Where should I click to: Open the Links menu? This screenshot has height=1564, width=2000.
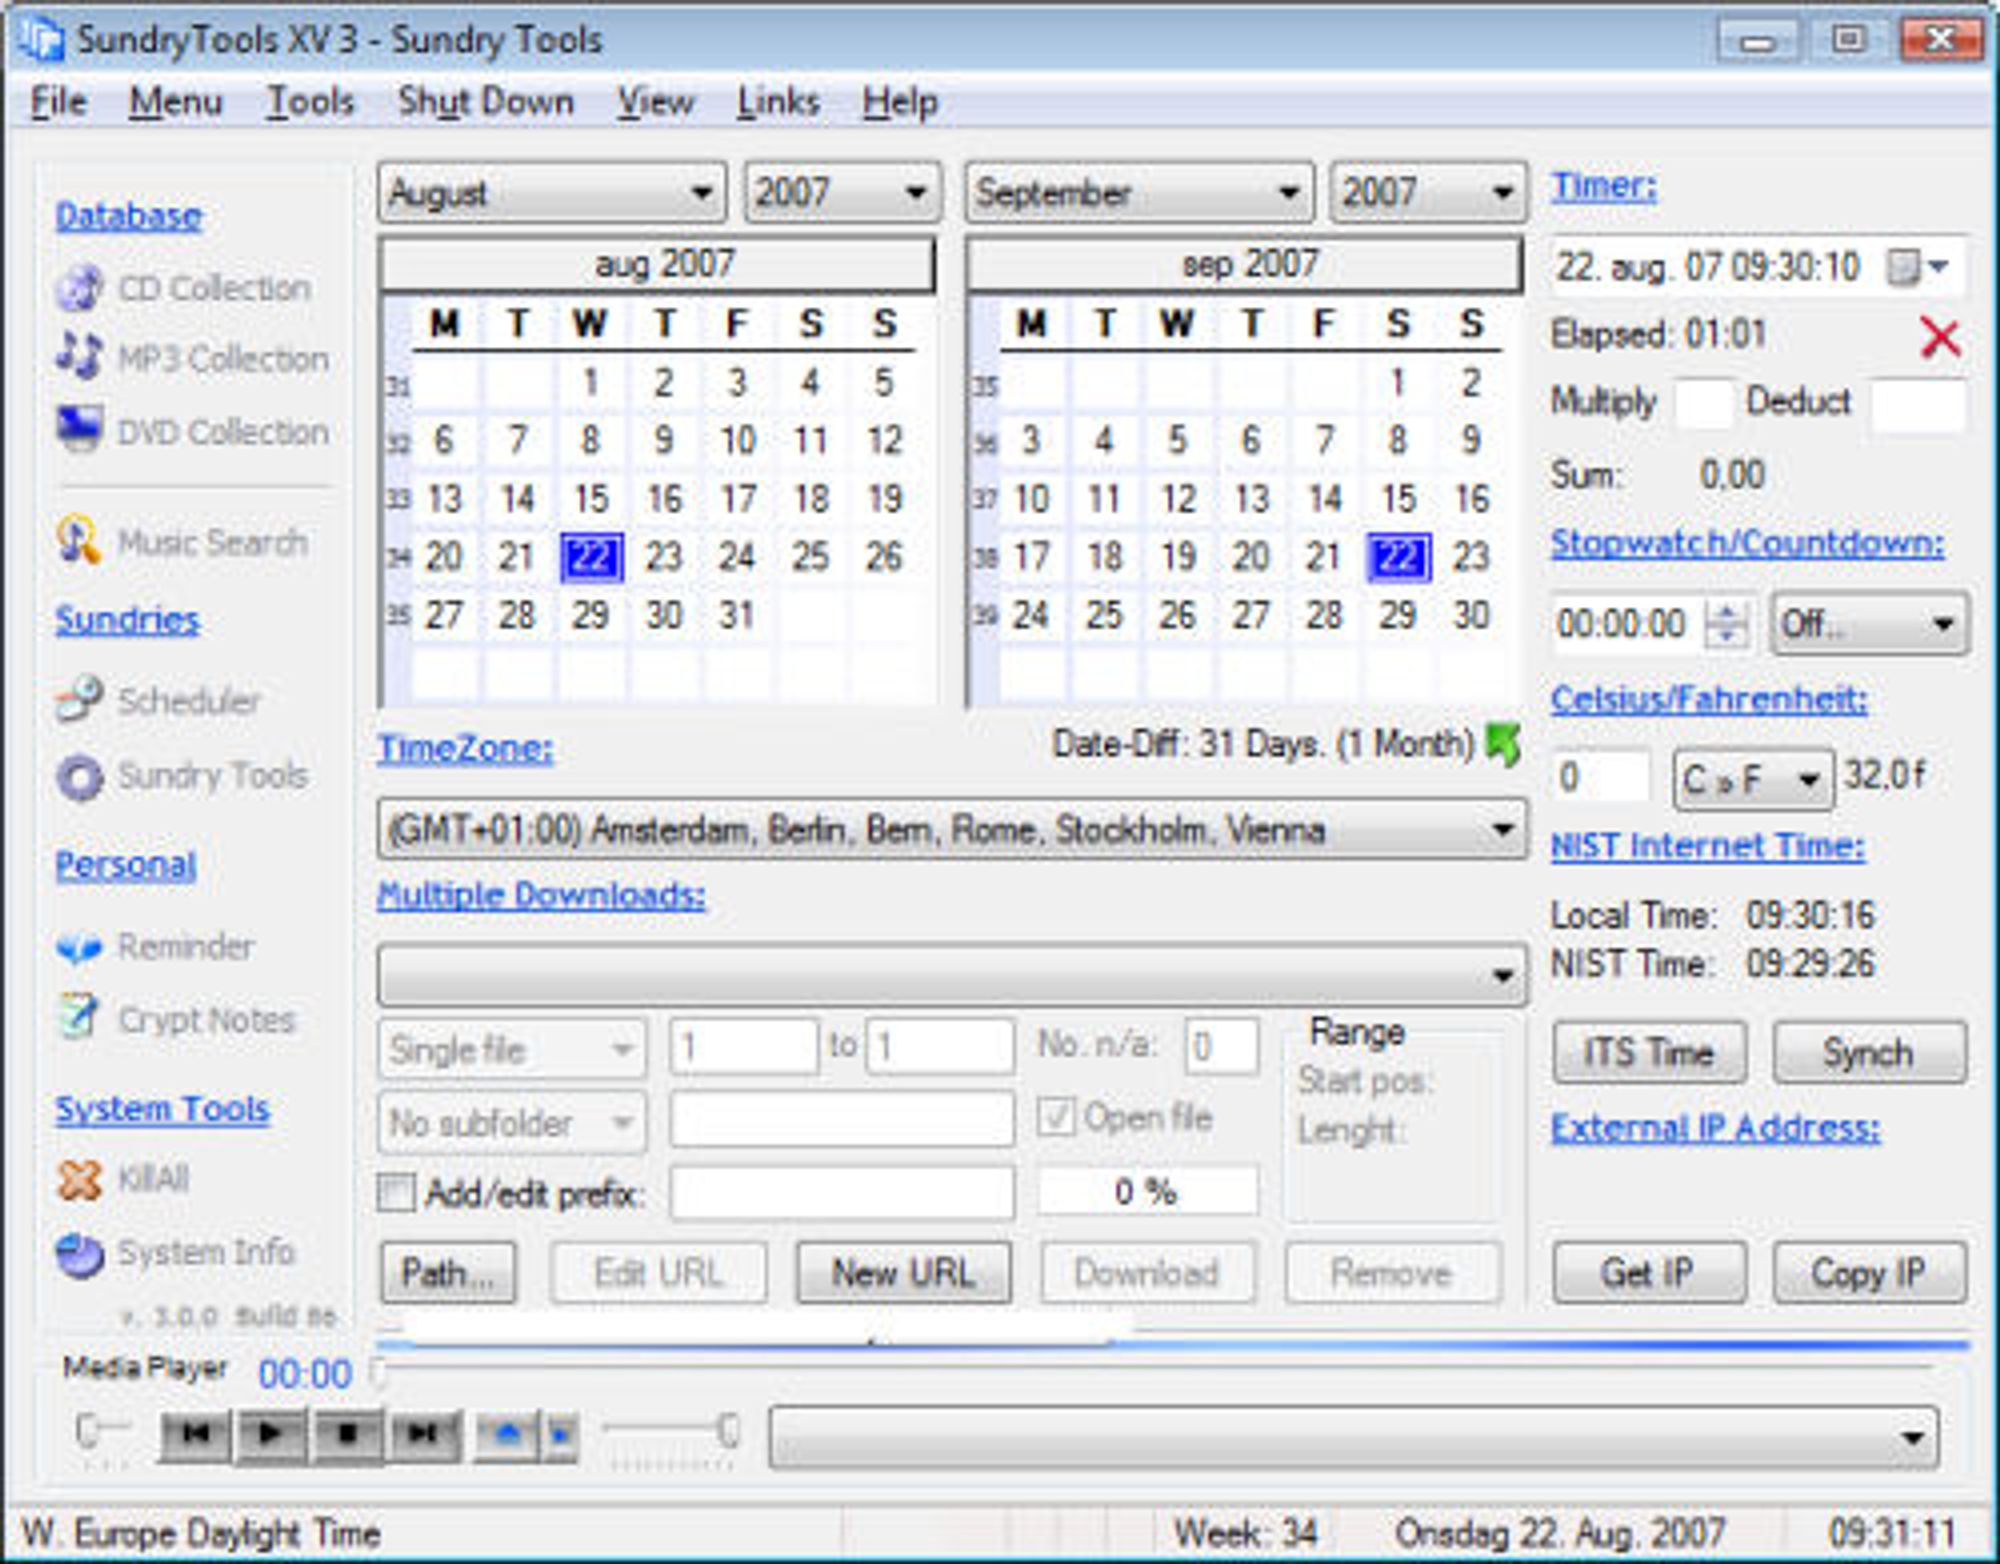point(778,101)
